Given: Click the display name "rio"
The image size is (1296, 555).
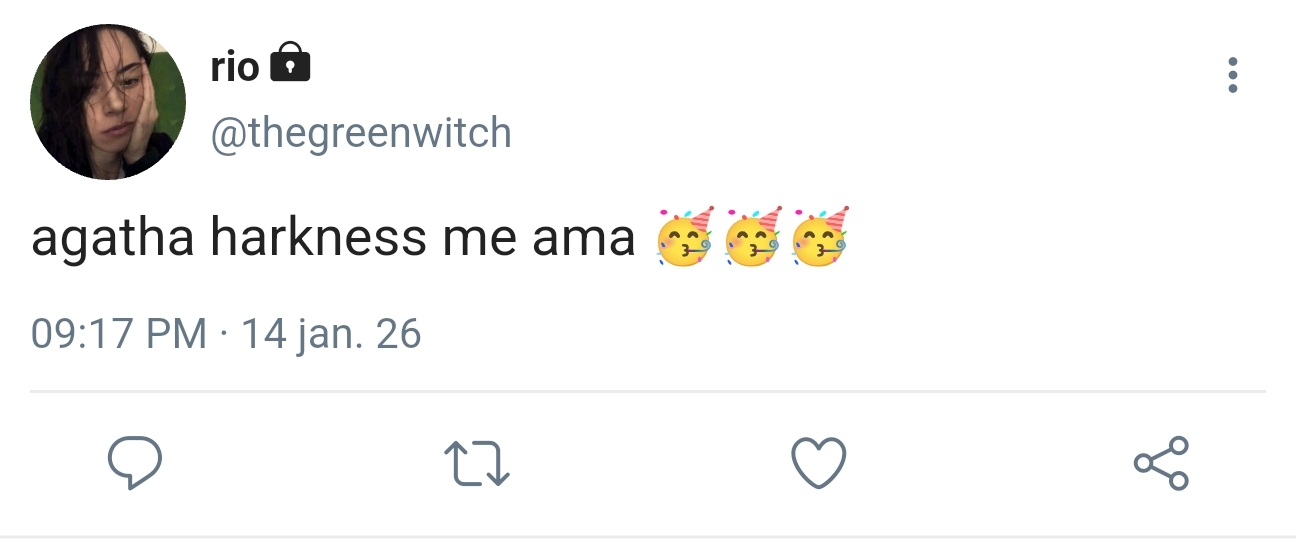Looking at the screenshot, I should [x=235, y=67].
